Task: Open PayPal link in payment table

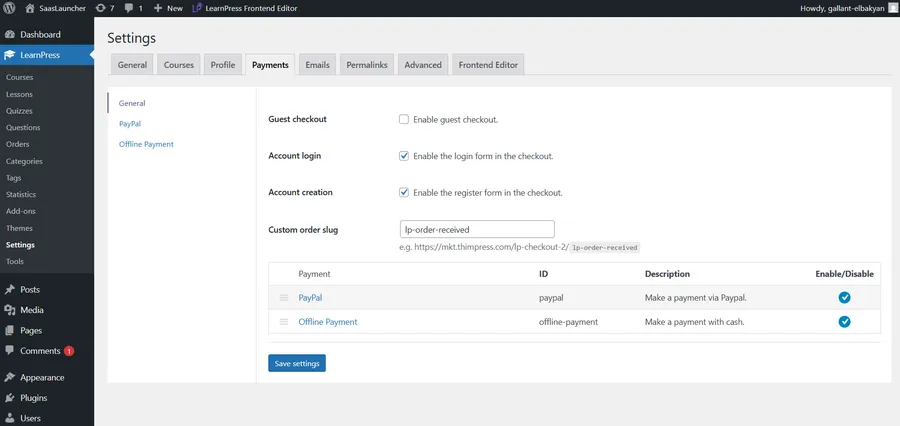Action: [311, 297]
